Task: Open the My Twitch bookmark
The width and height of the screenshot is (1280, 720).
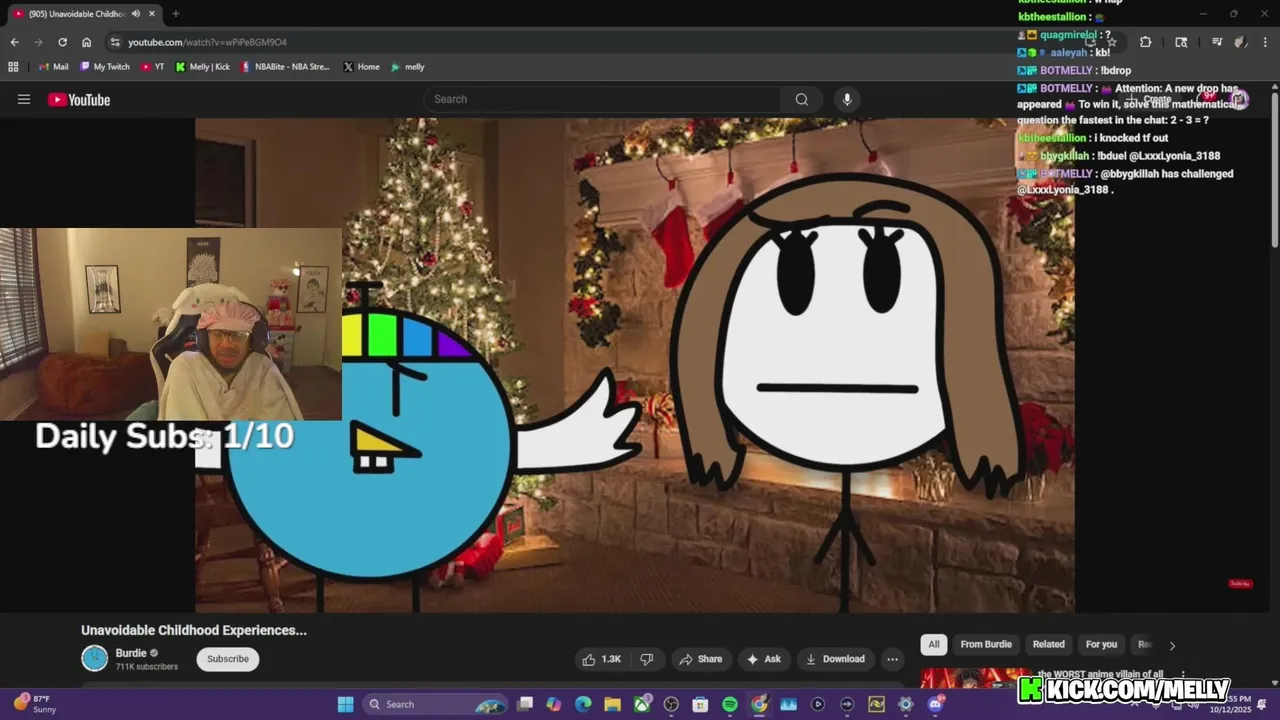Action: click(x=105, y=67)
